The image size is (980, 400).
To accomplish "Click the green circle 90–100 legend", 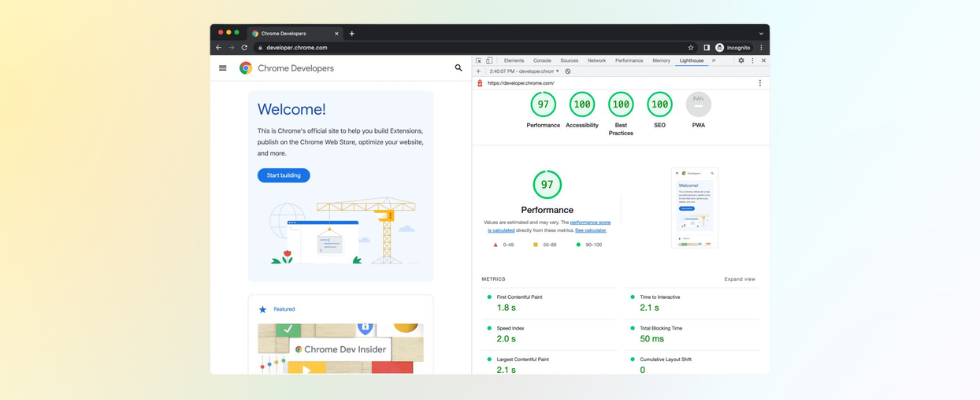I will point(589,244).
